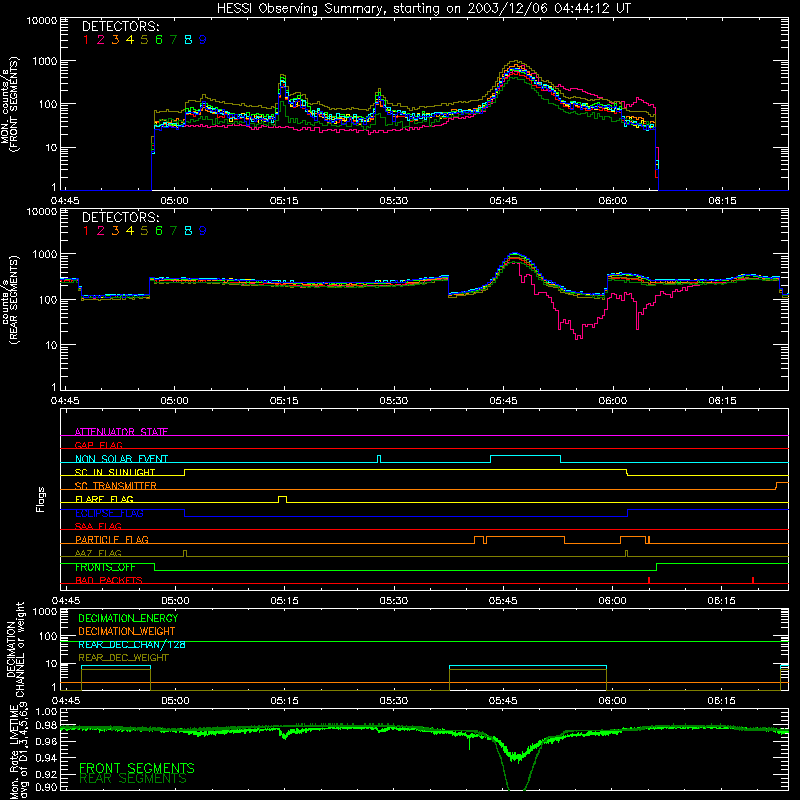Select detector 8 in the rear segments legend
Viewport: 800px width, 800px height.
pos(188,231)
